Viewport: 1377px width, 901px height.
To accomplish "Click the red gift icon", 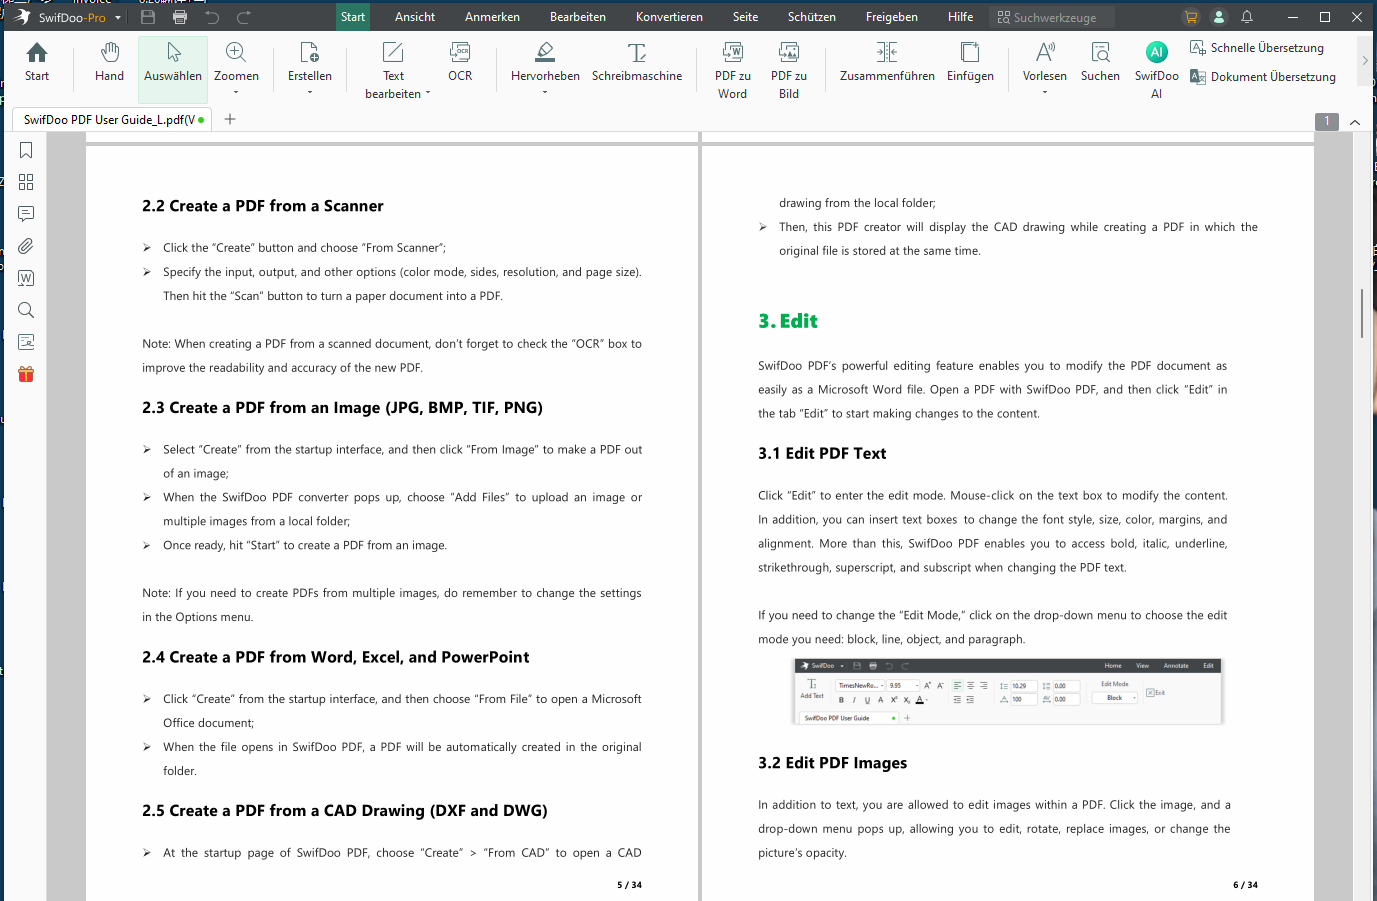I will pos(26,374).
